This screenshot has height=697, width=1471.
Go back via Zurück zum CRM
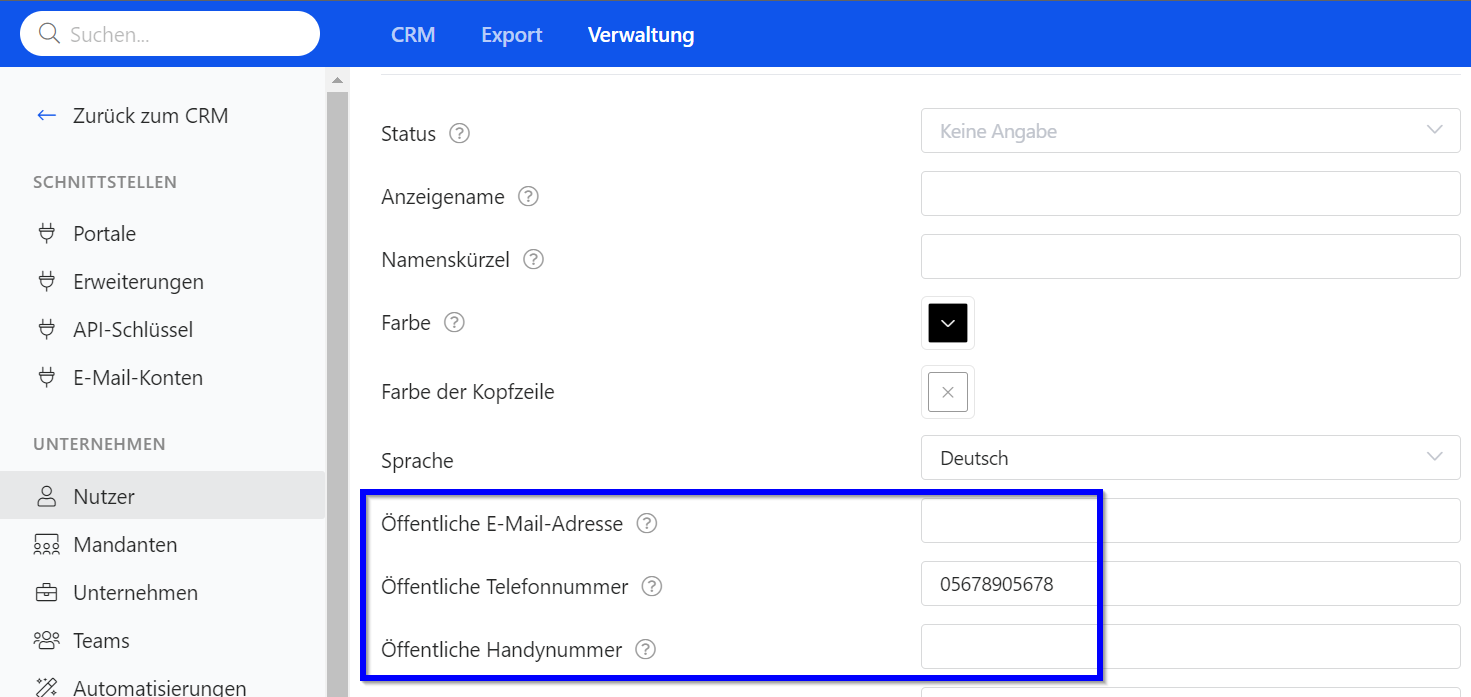coord(150,116)
